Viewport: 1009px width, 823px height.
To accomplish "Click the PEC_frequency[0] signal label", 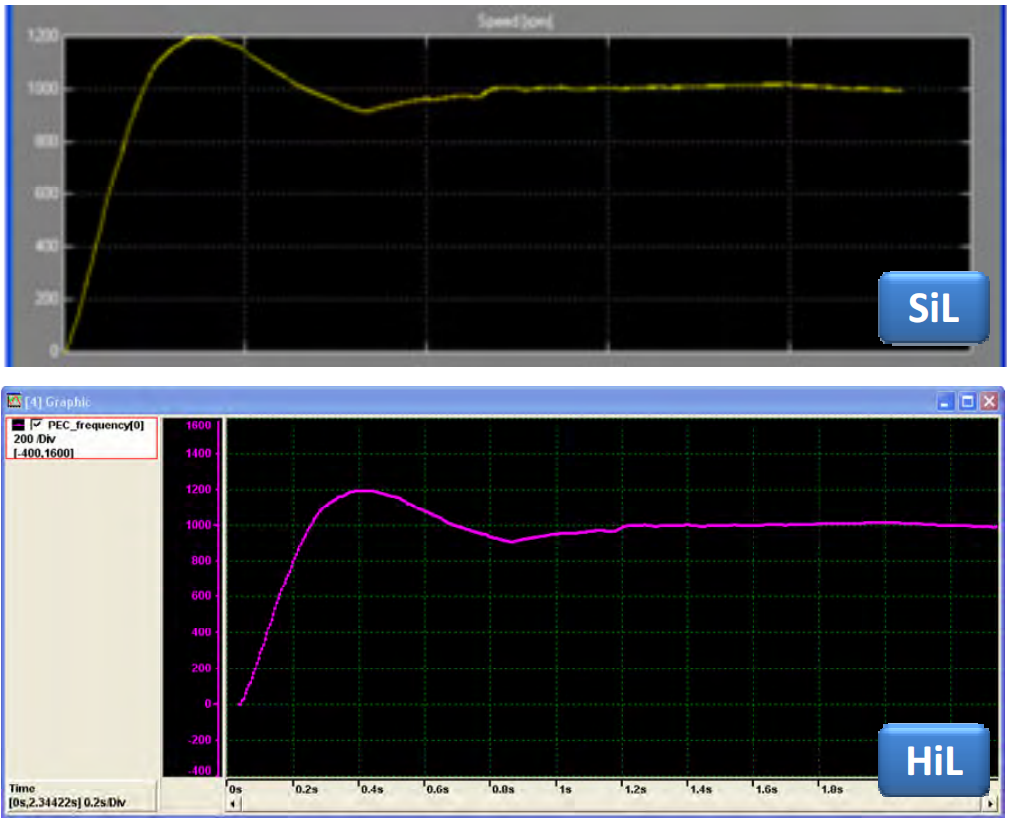I will click(96, 425).
